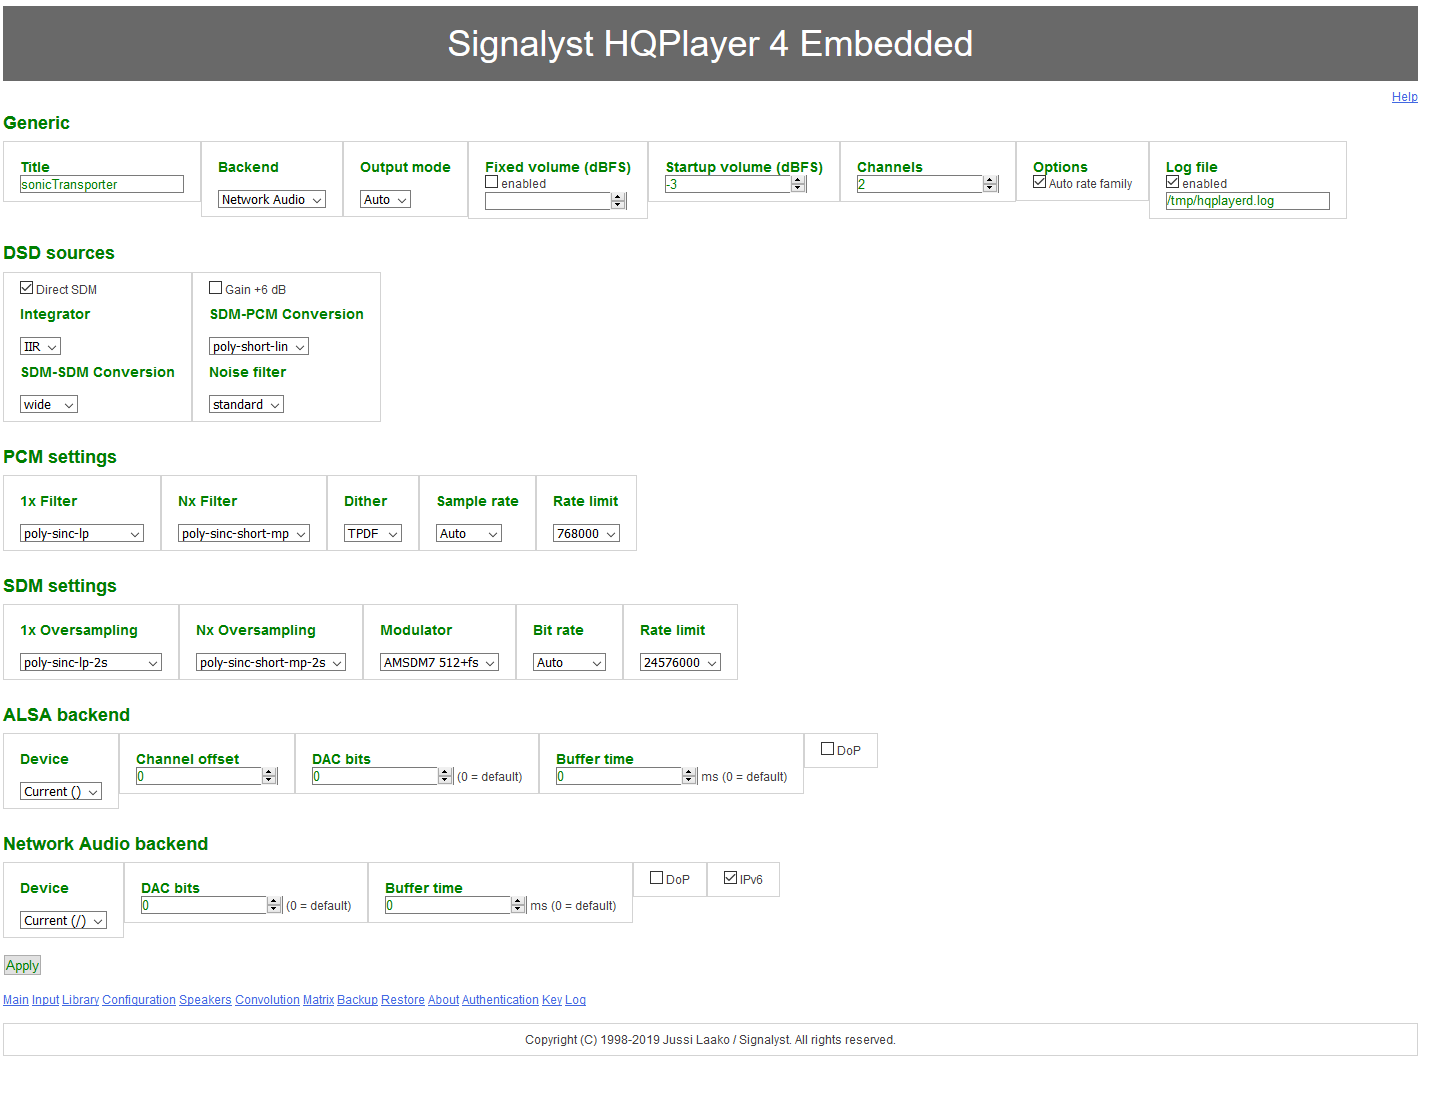The width and height of the screenshot is (1434, 1096).
Task: Uncheck Direct SDM option
Action: coord(26,288)
